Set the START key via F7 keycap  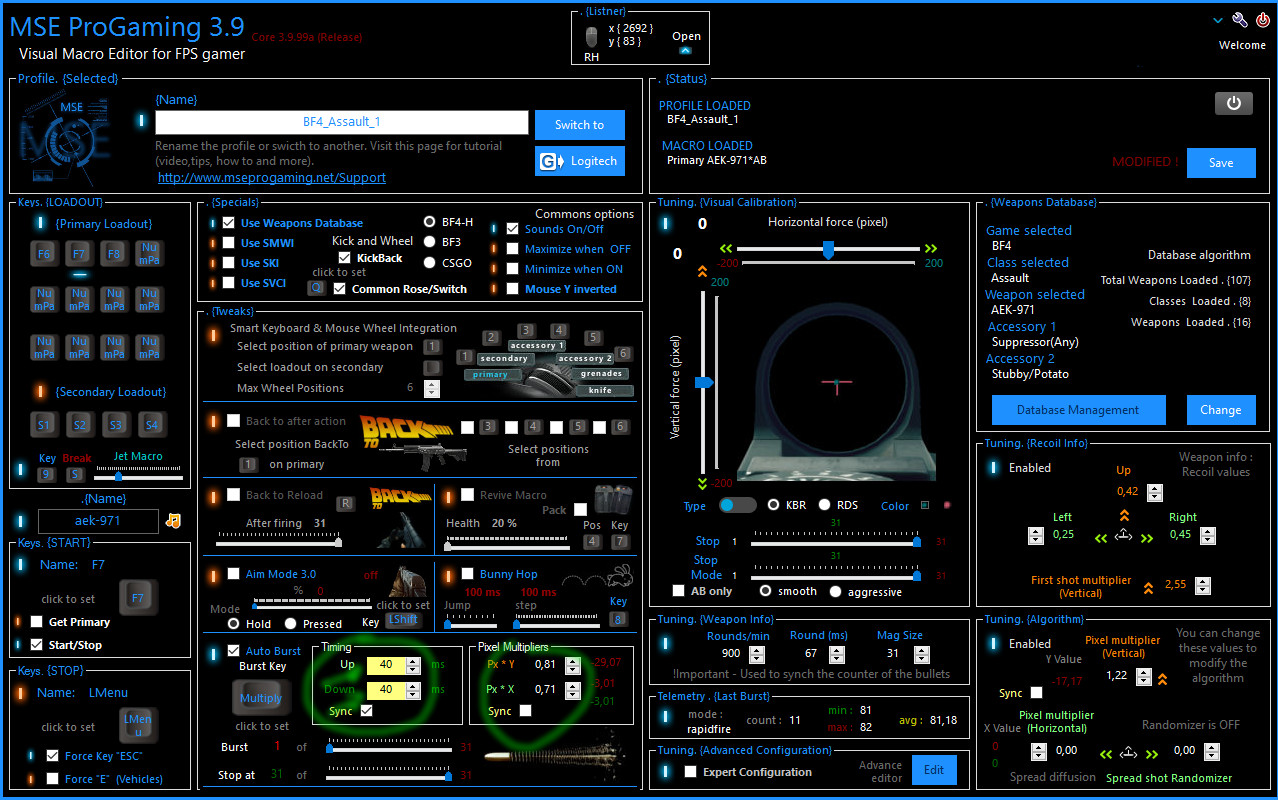click(138, 598)
